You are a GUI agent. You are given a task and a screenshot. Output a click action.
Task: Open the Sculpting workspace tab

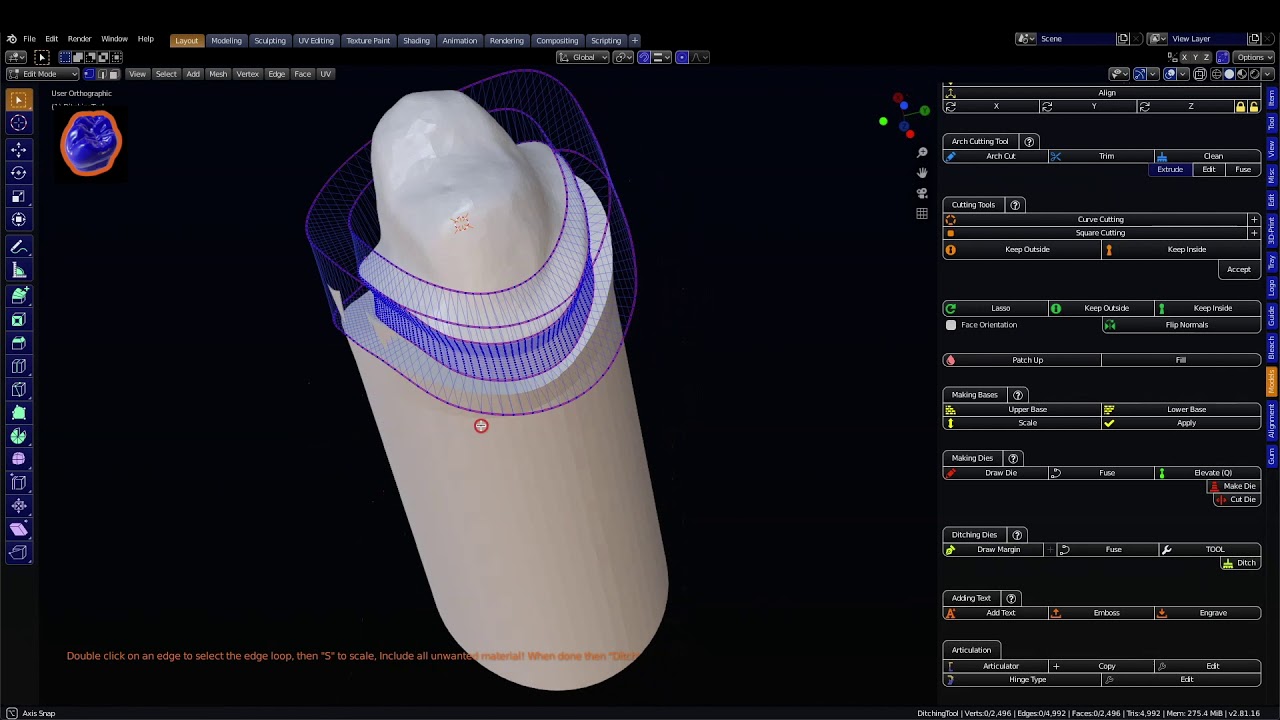click(270, 41)
